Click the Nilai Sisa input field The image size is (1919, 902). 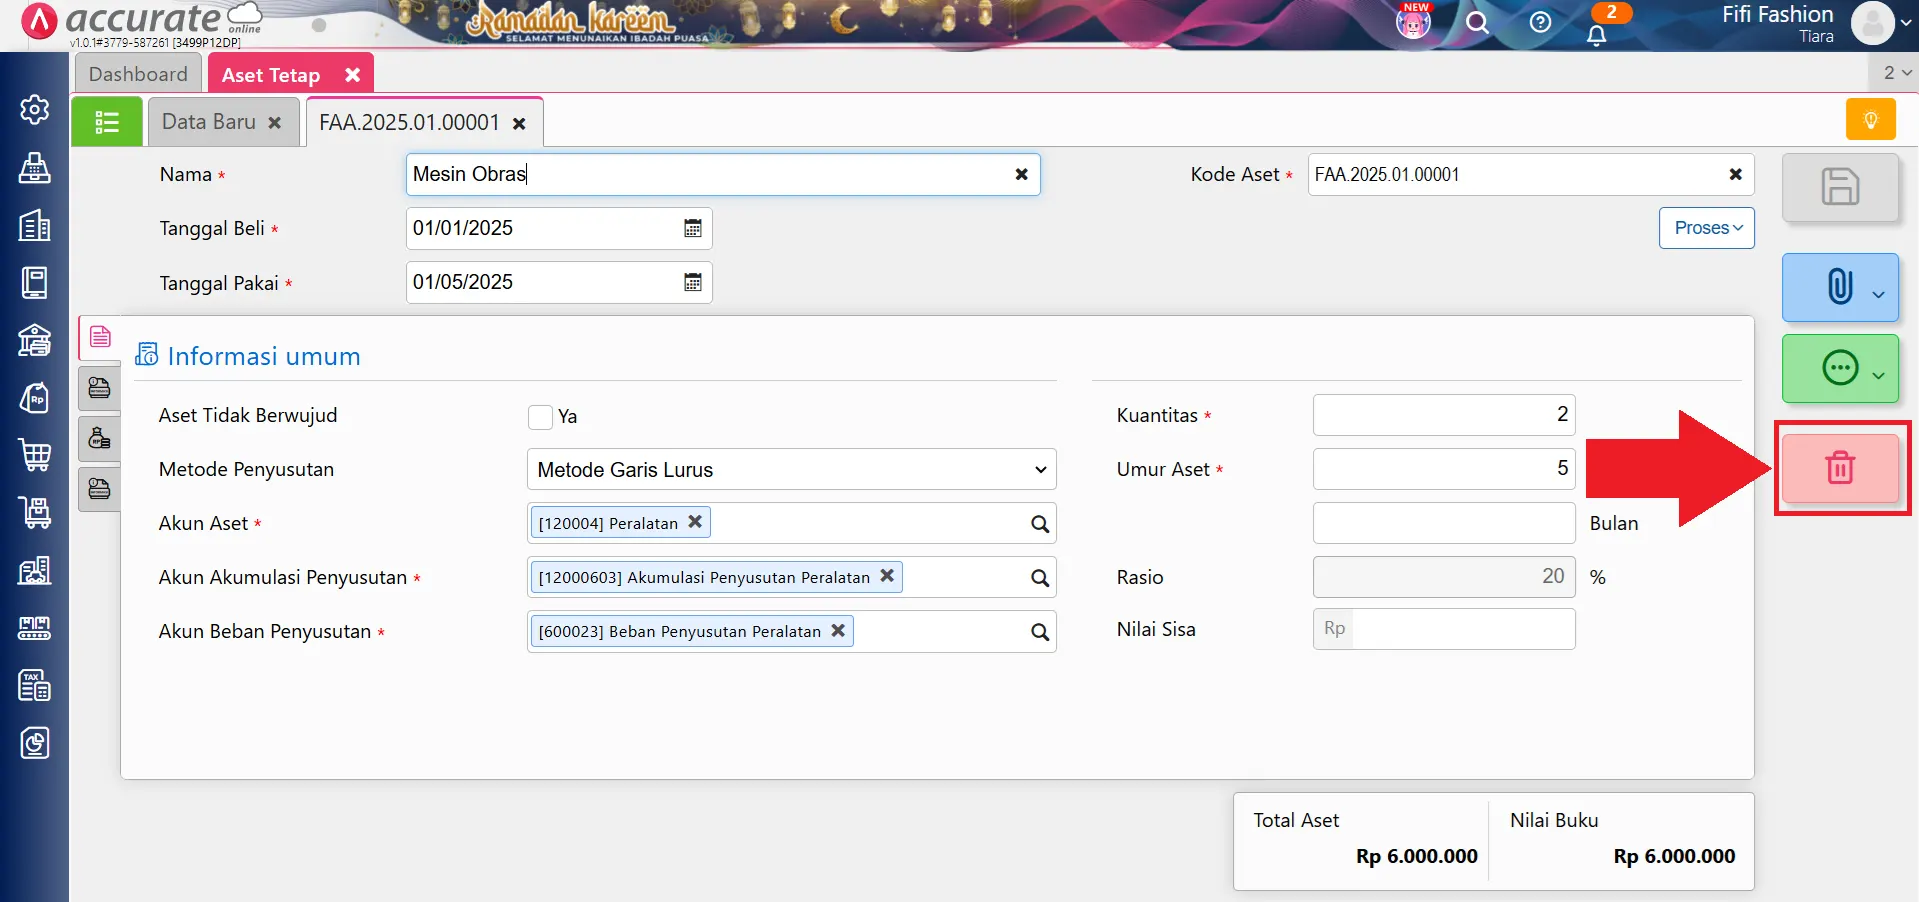1462,629
